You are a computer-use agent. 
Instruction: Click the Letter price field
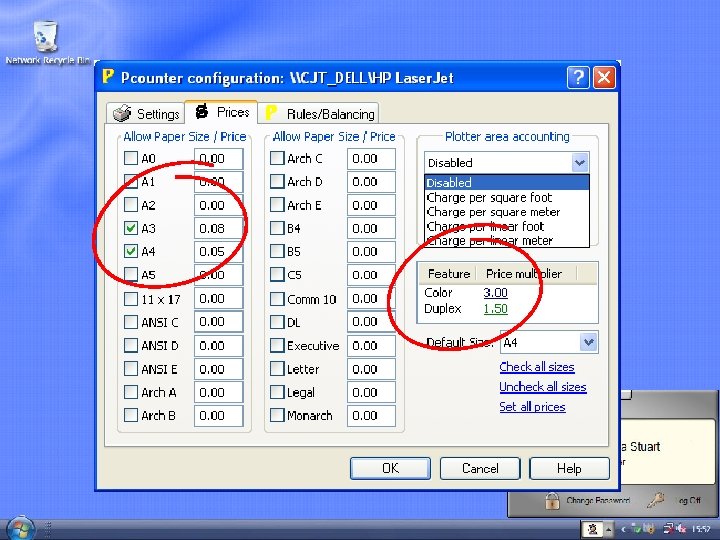click(x=371, y=369)
